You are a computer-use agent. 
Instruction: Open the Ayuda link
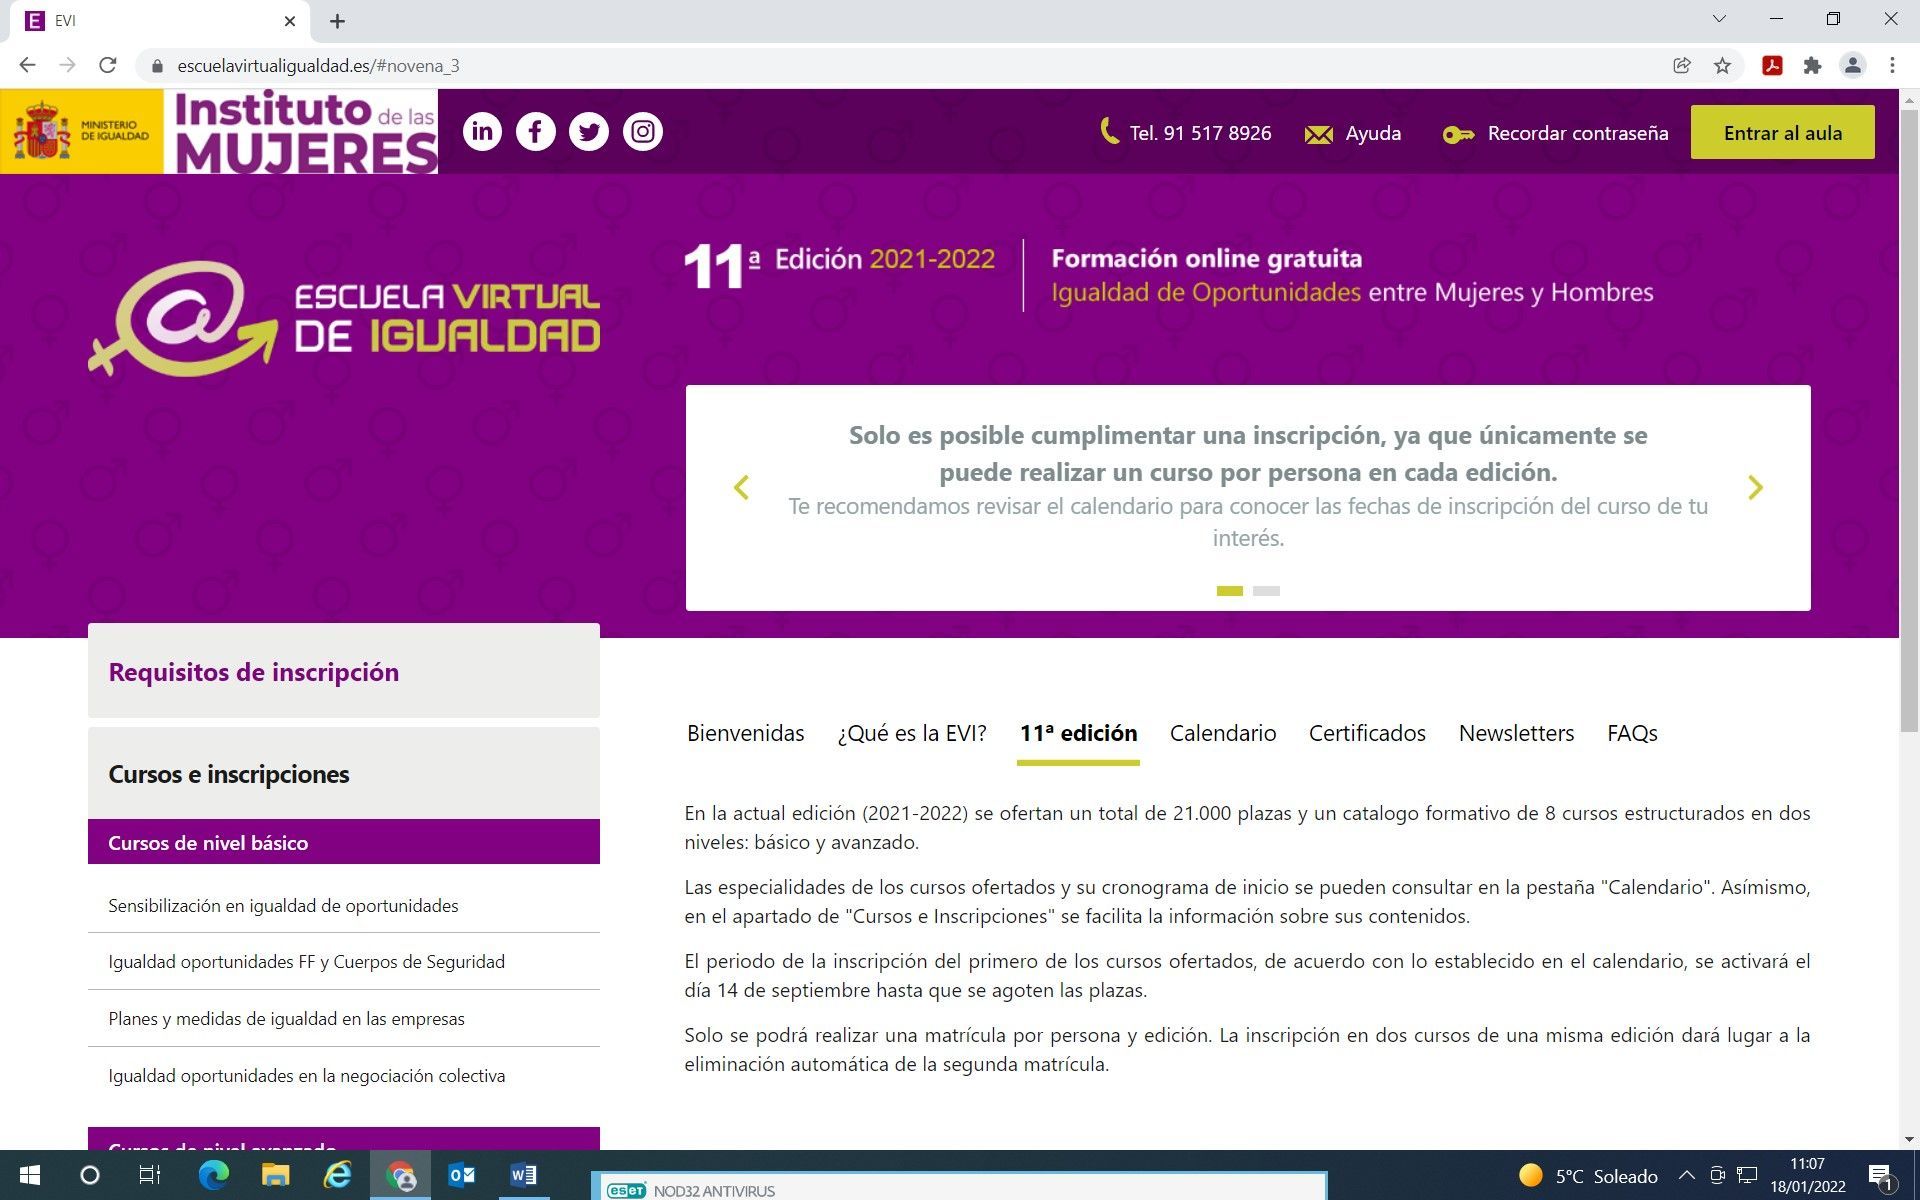(x=1353, y=133)
